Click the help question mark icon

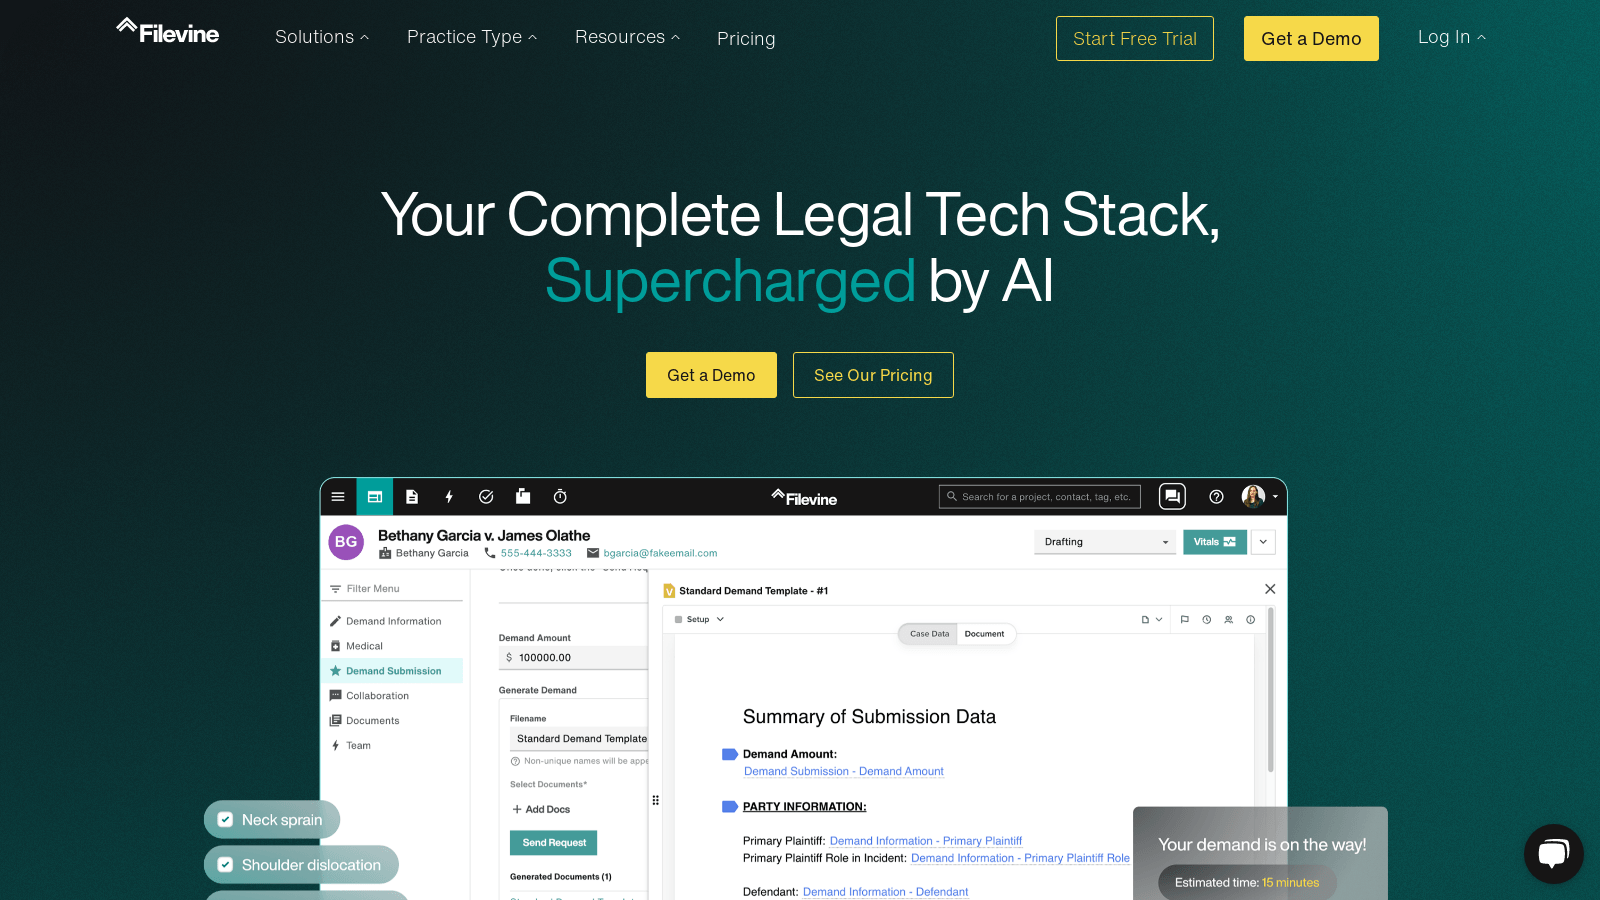[1216, 497]
